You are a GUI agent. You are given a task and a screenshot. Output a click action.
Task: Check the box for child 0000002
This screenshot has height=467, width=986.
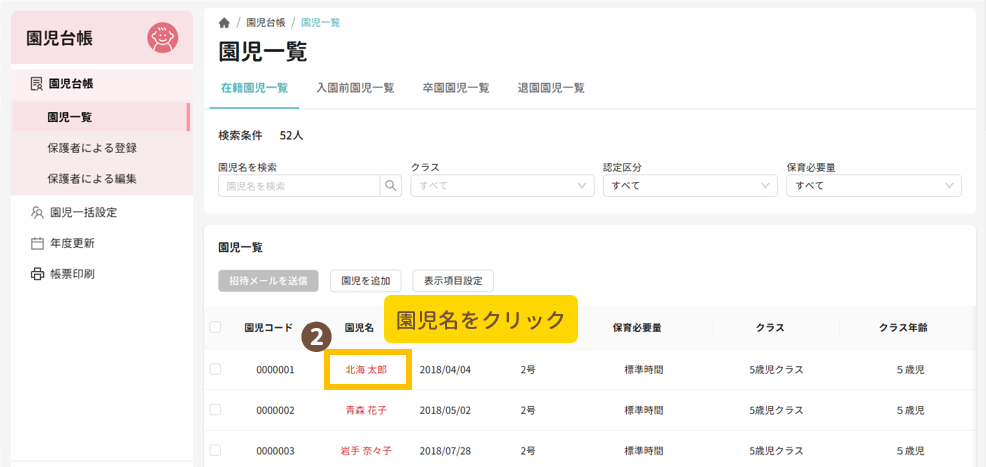coord(215,410)
